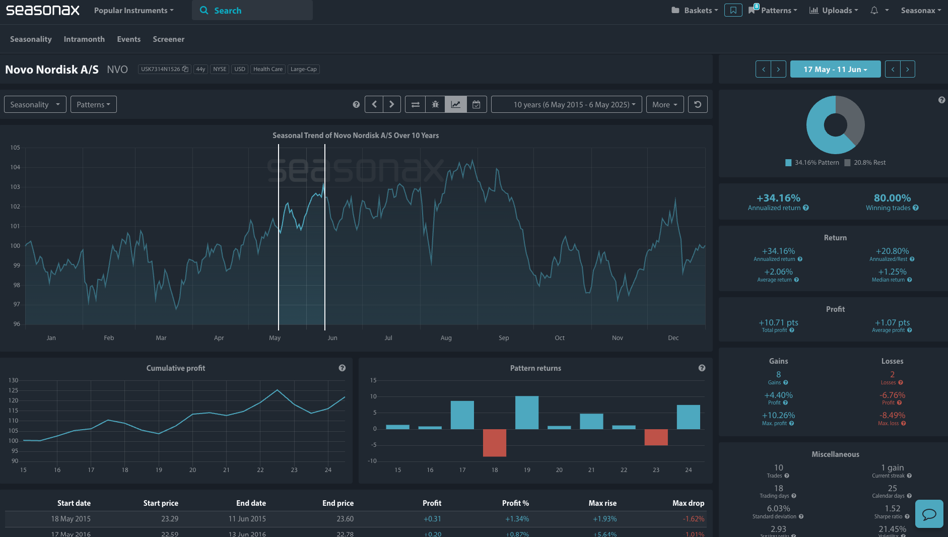Open the Patterns menu in top bar
Screen dimensions: 948x537
(773, 10)
